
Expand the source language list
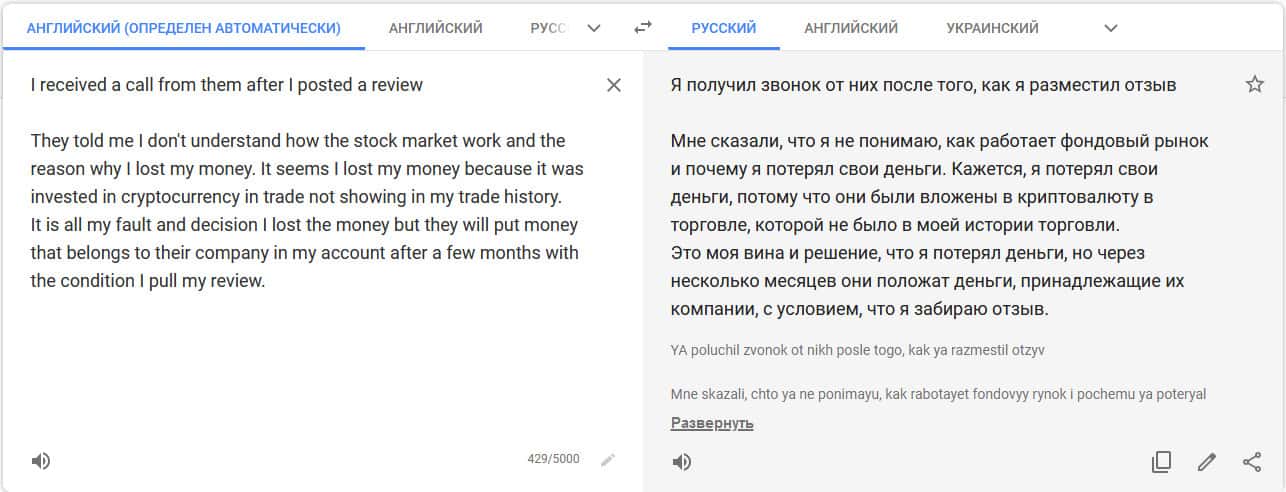point(594,28)
